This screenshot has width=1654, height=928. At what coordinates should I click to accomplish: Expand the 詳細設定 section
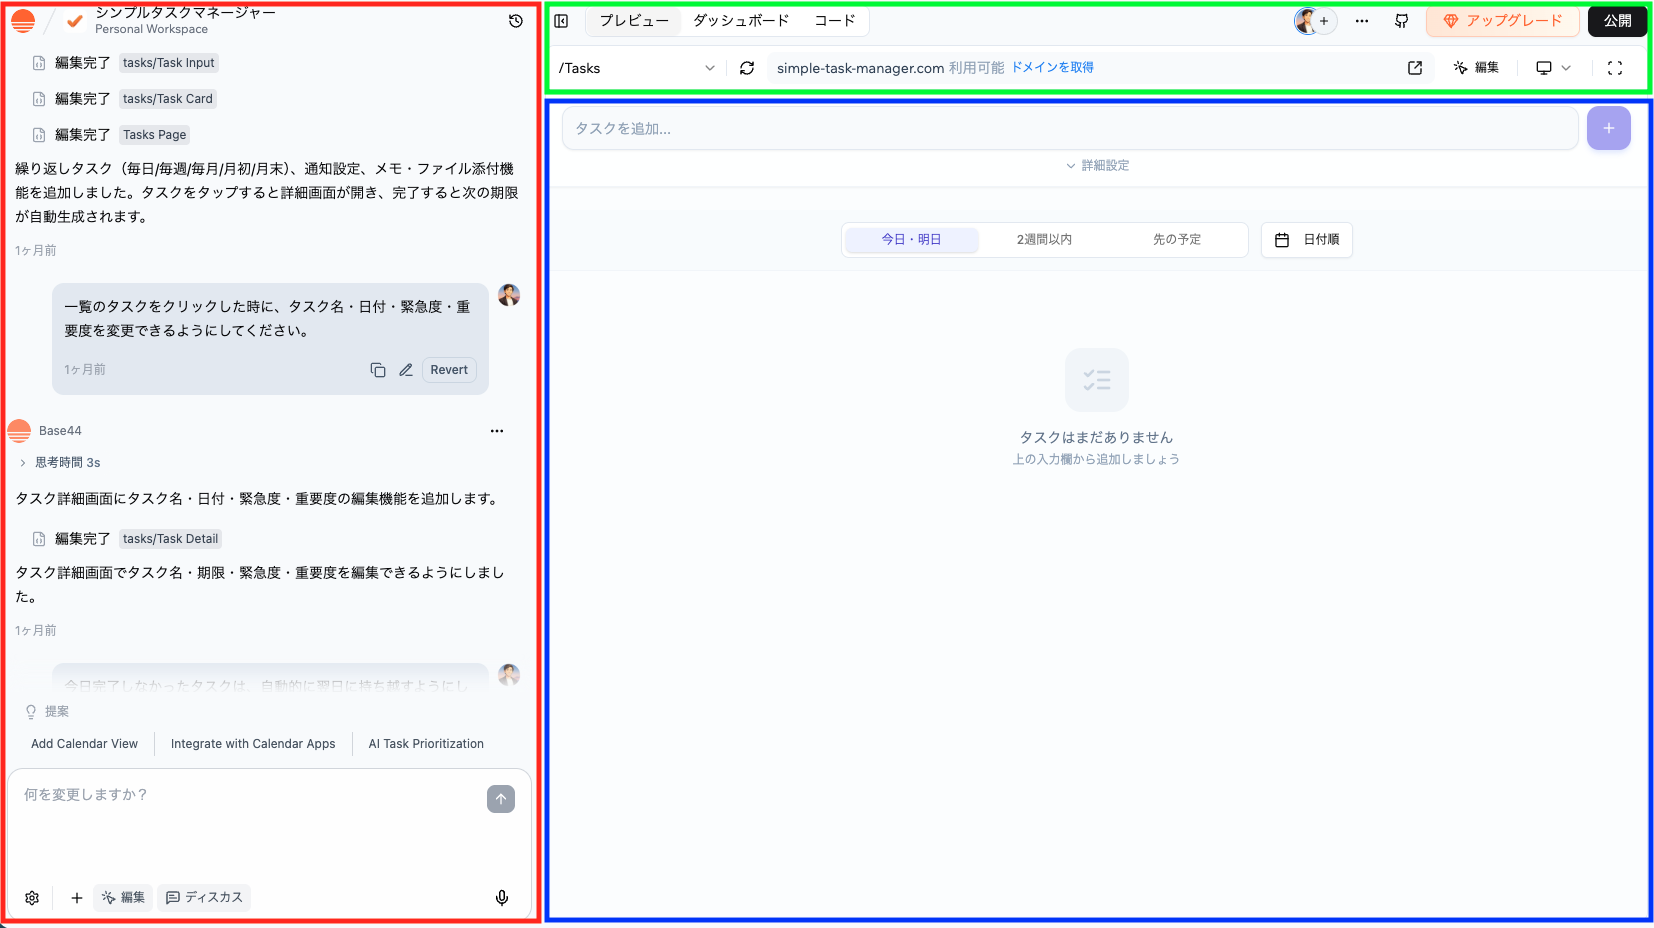pyautogui.click(x=1097, y=166)
